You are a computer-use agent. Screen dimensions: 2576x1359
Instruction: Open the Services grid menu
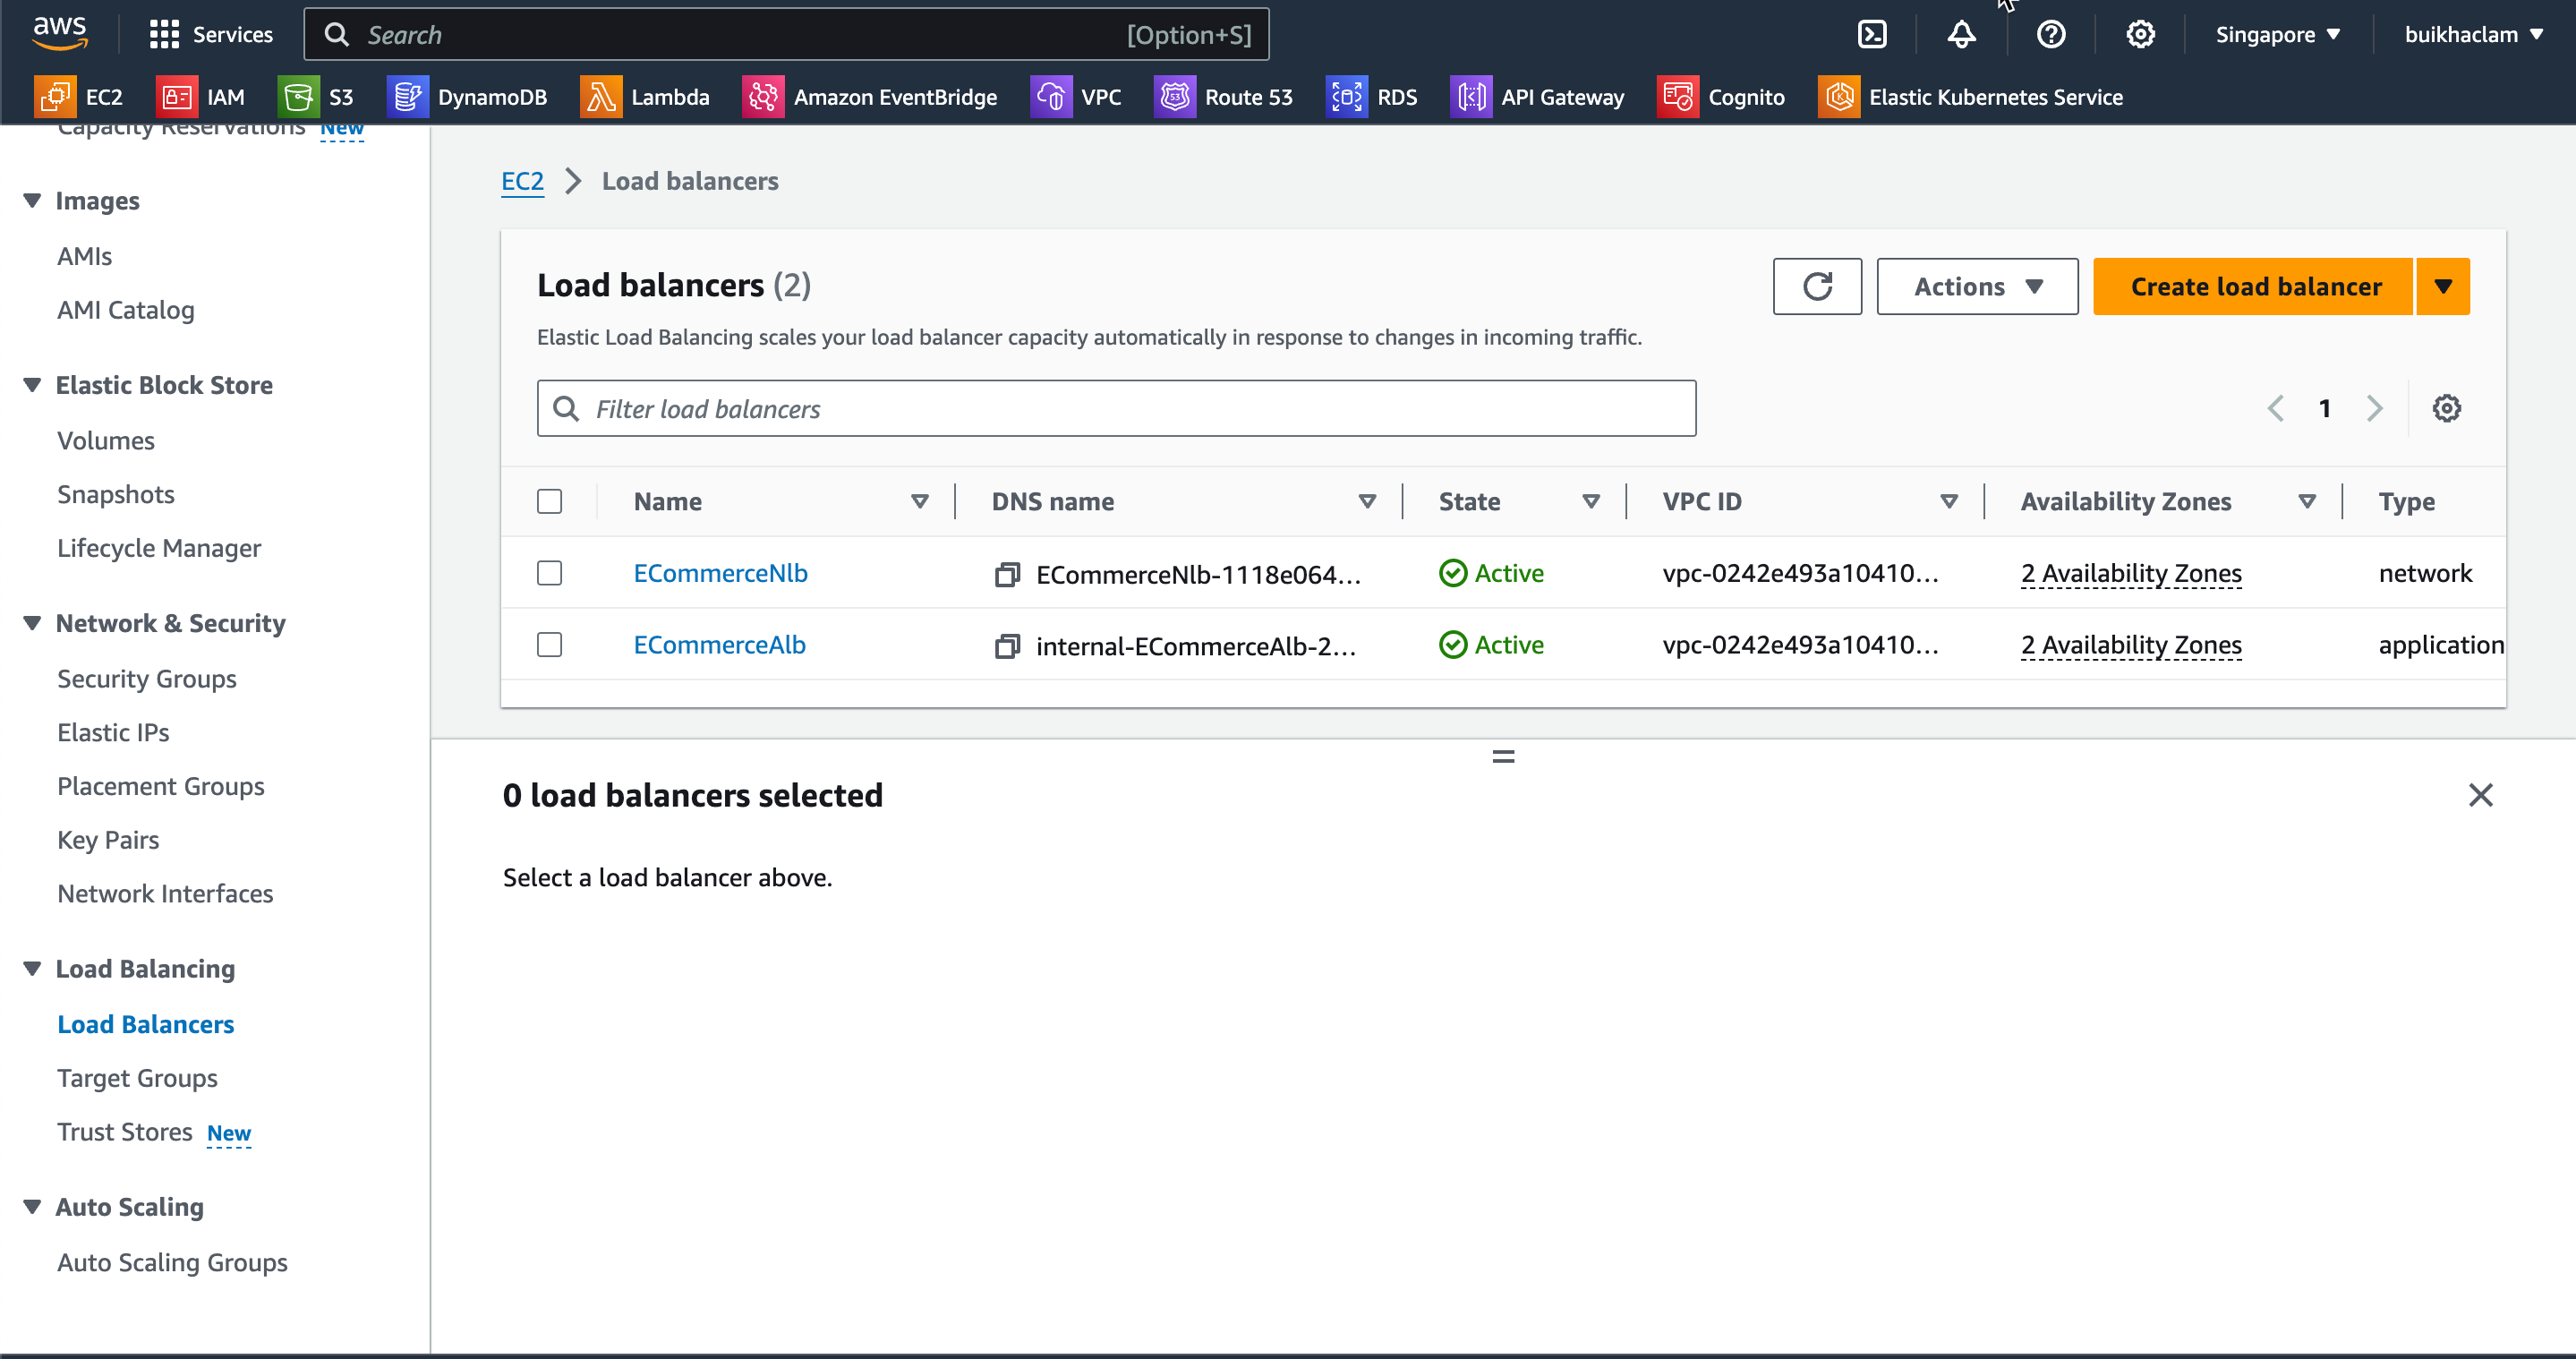210,35
